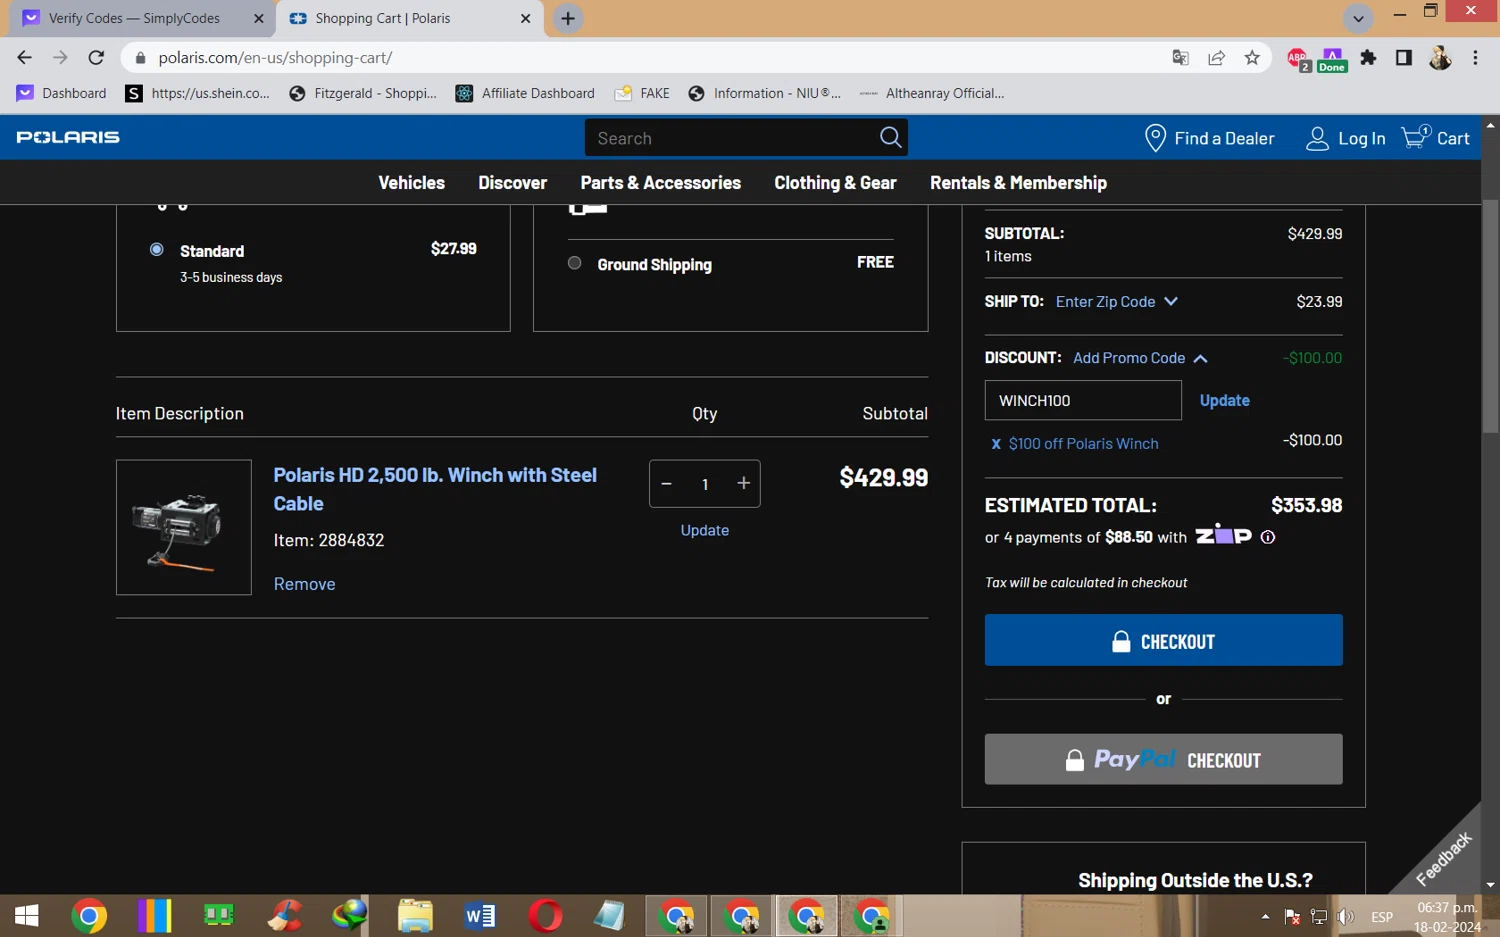Open the AdBlock extension icon

click(x=1297, y=58)
